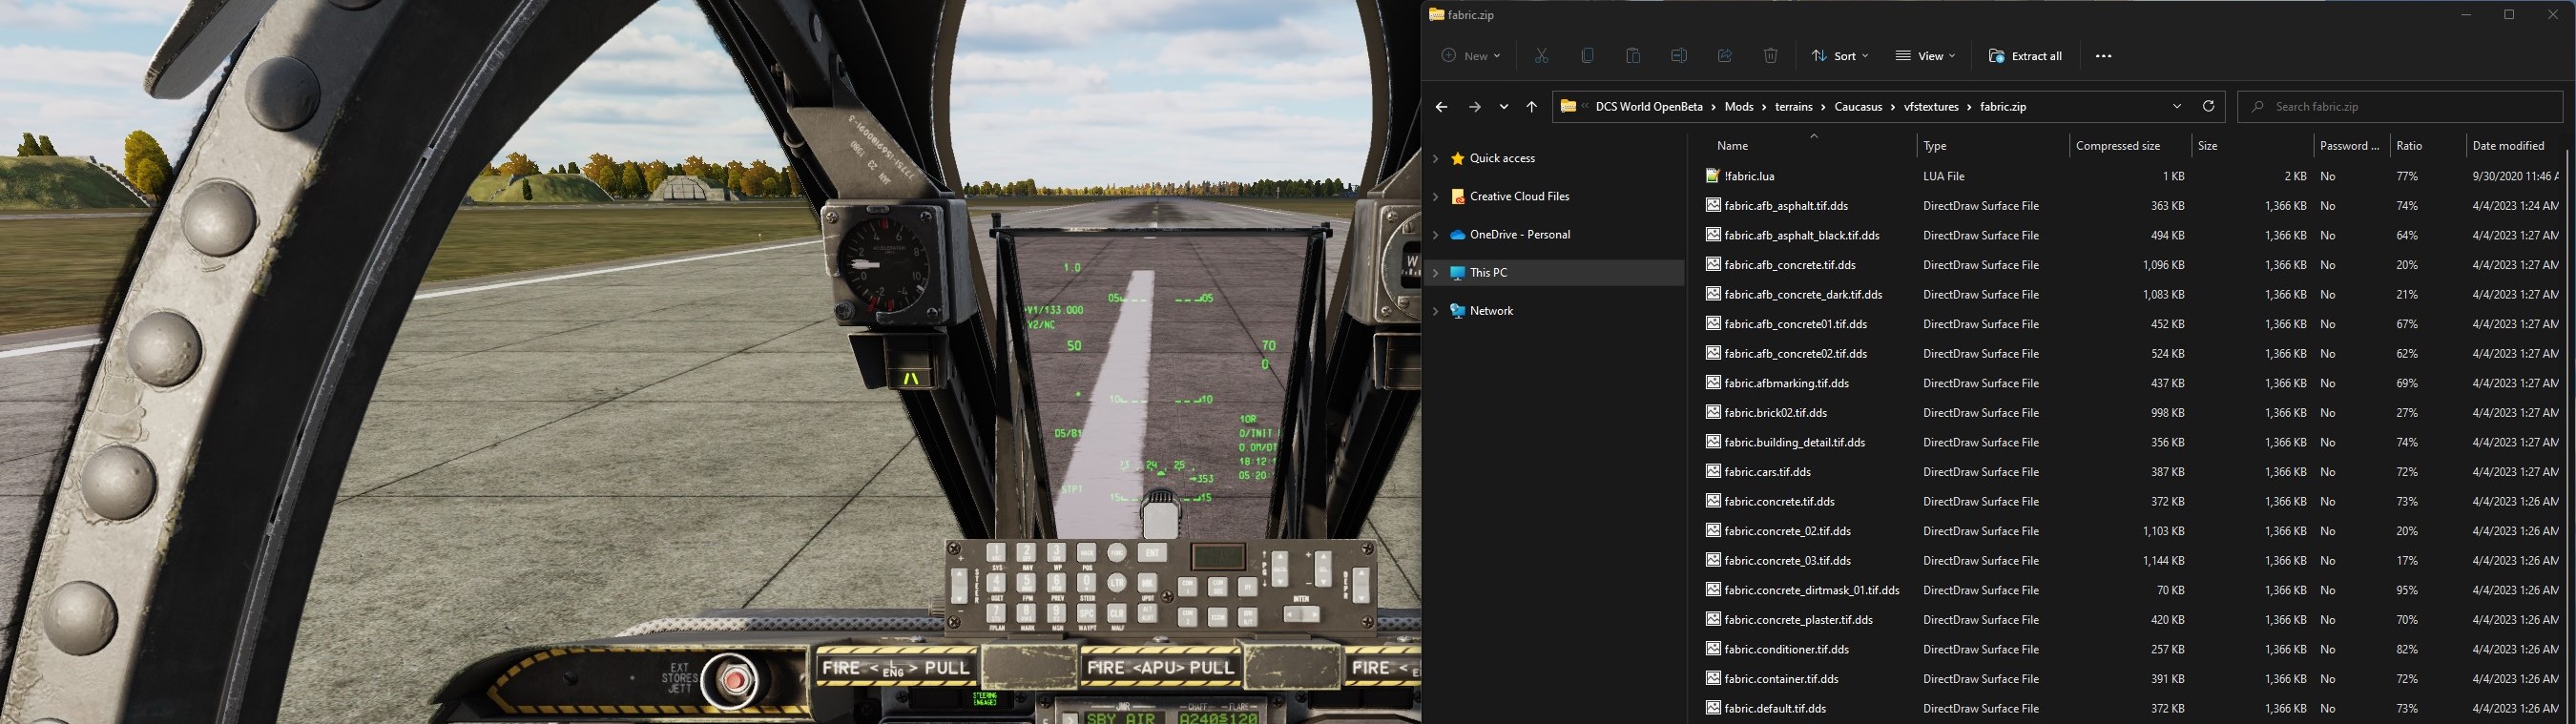Click EXT STORES JETT red button in cockpit
The image size is (2576, 724).
tap(735, 681)
